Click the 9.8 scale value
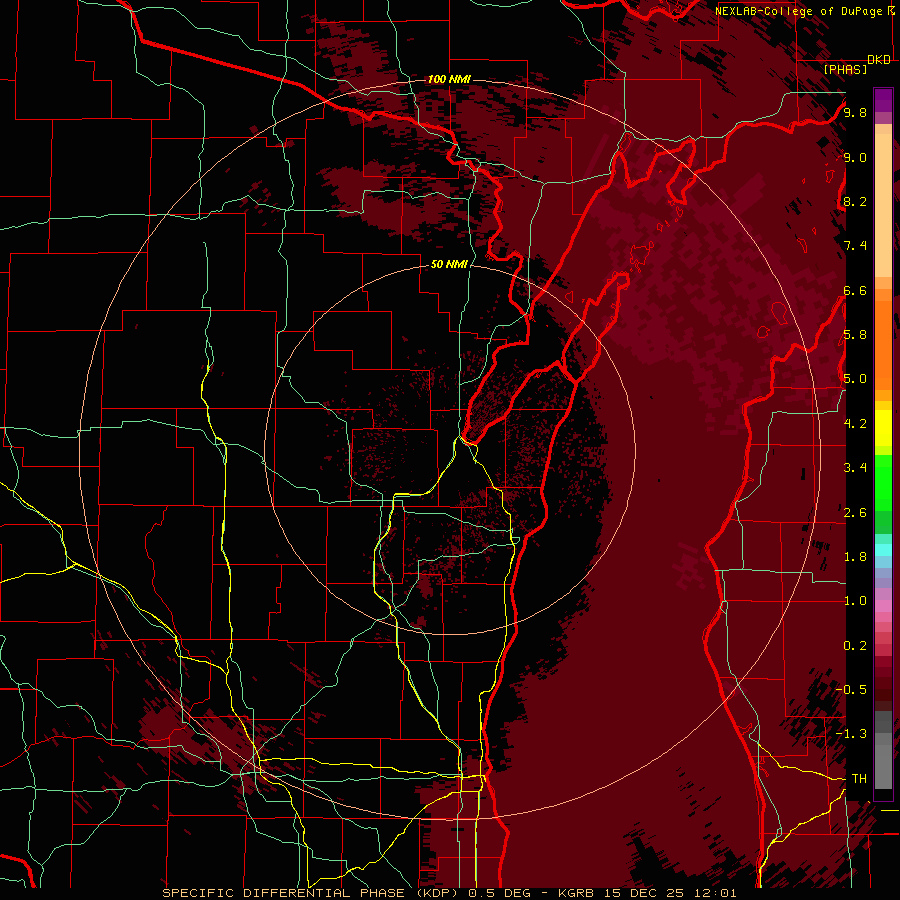 click(855, 112)
